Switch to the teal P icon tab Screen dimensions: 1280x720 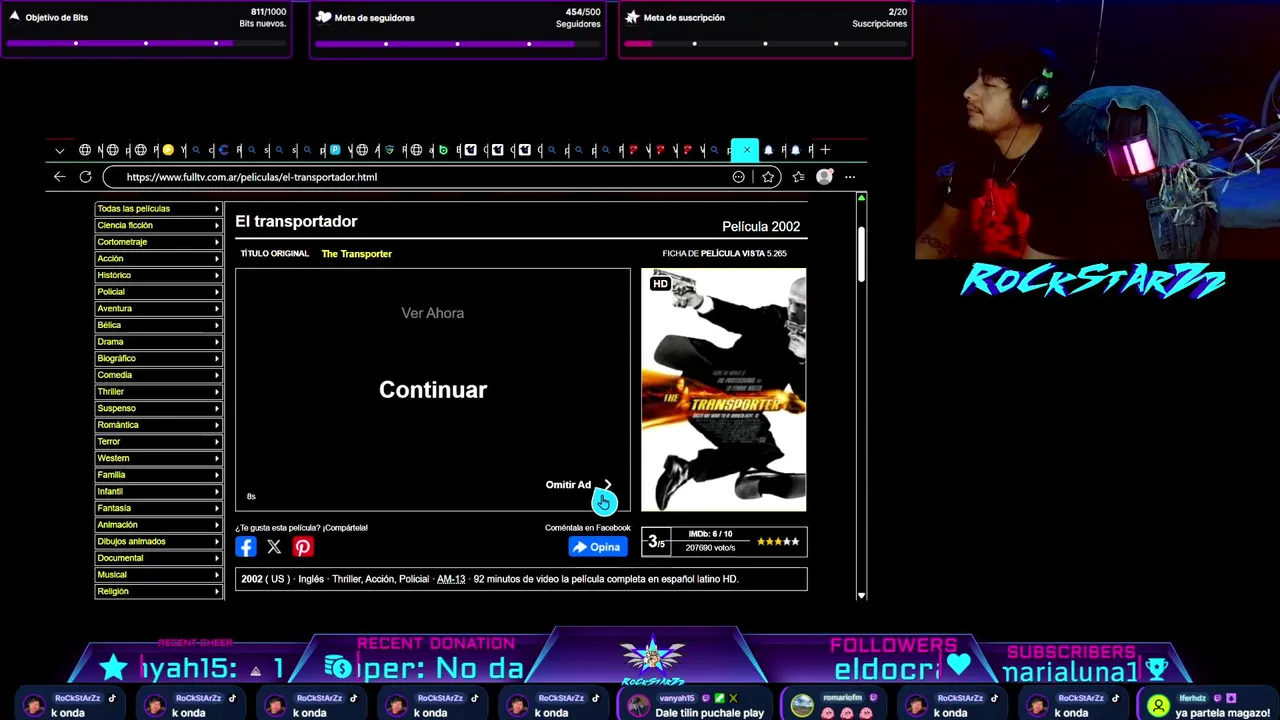[335, 150]
